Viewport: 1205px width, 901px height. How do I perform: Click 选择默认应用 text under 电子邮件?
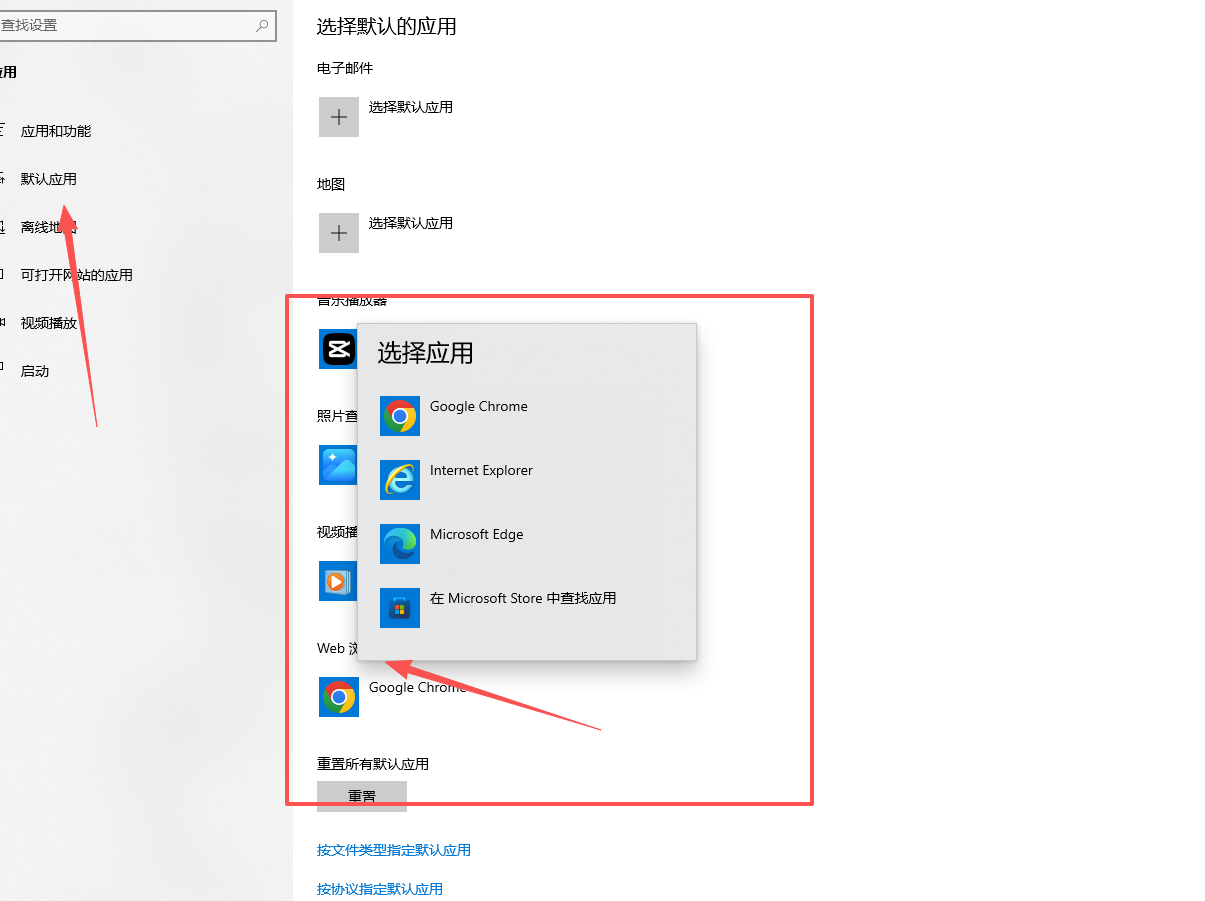[x=411, y=107]
